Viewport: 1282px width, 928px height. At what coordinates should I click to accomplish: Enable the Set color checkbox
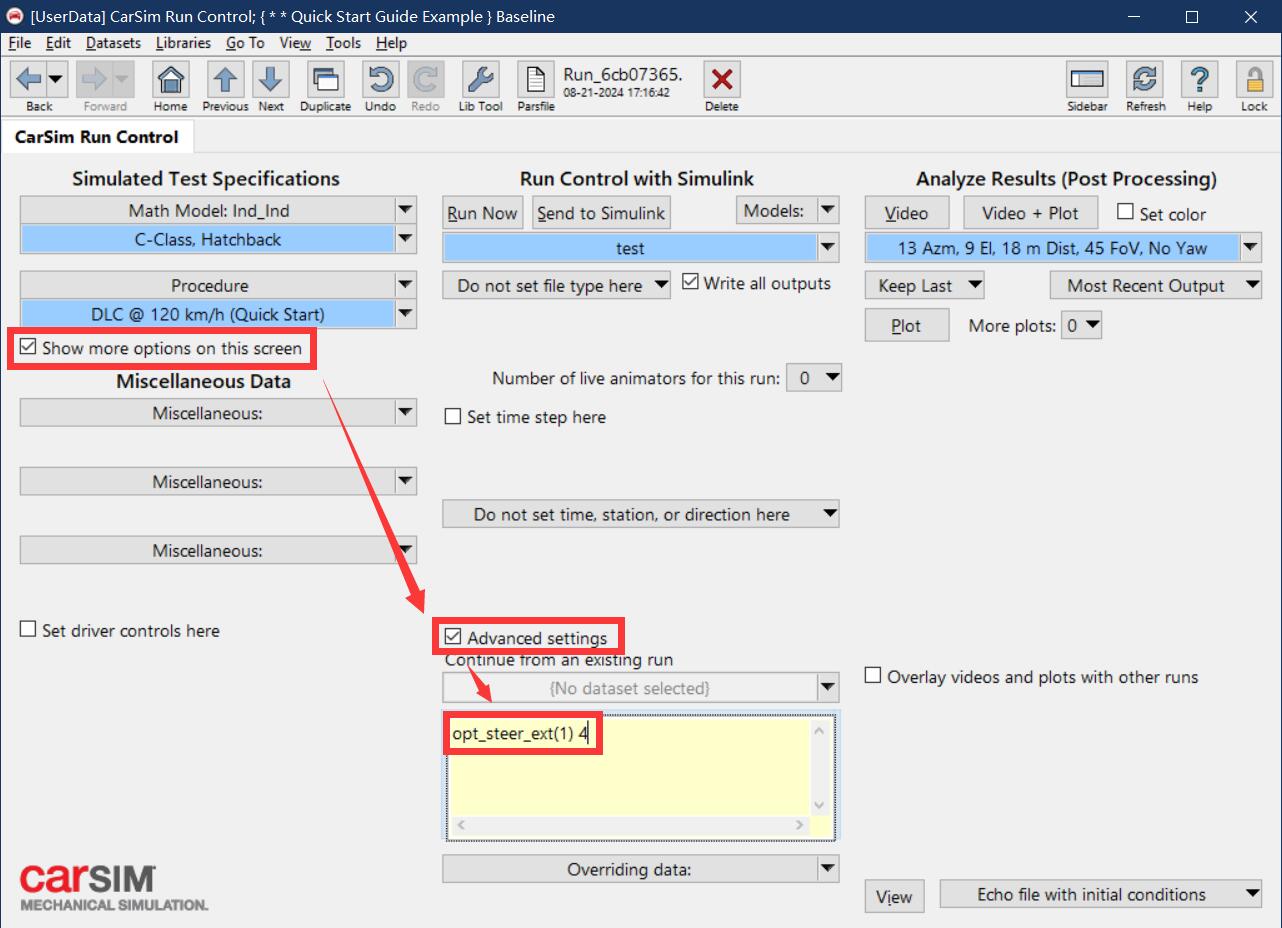(1125, 212)
